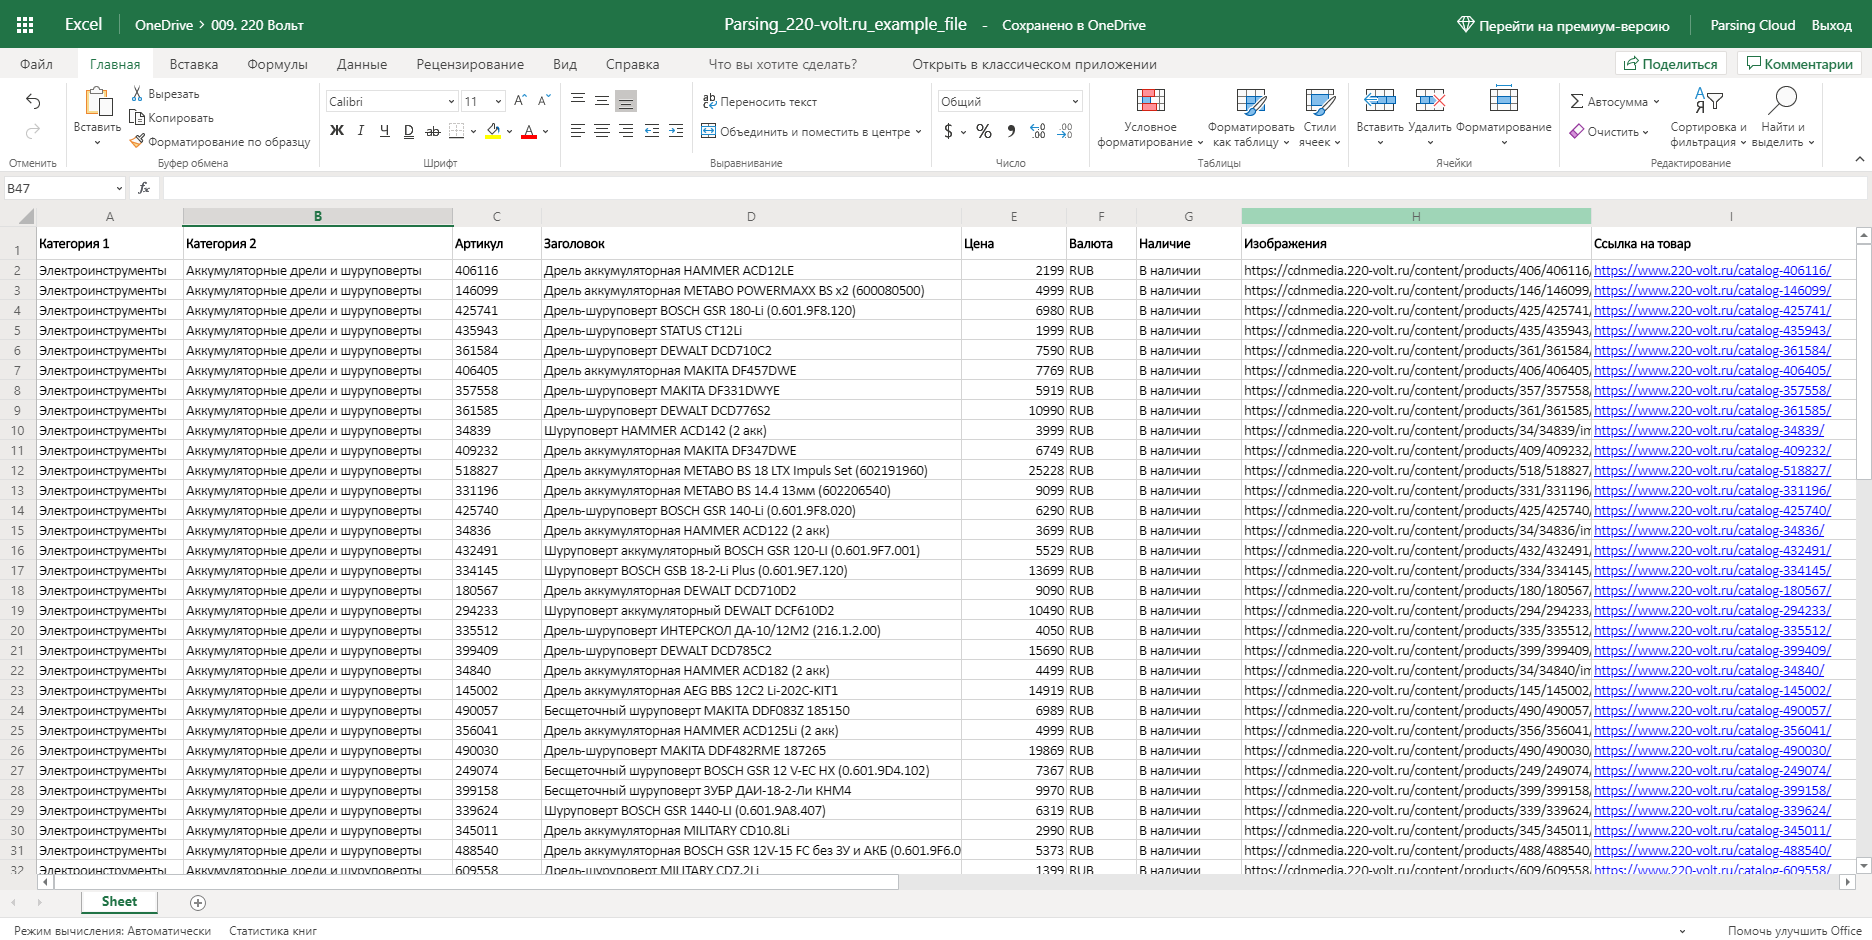Viewport: 1872px width, 940px height.
Task: Click the percent style number icon
Action: click(984, 131)
